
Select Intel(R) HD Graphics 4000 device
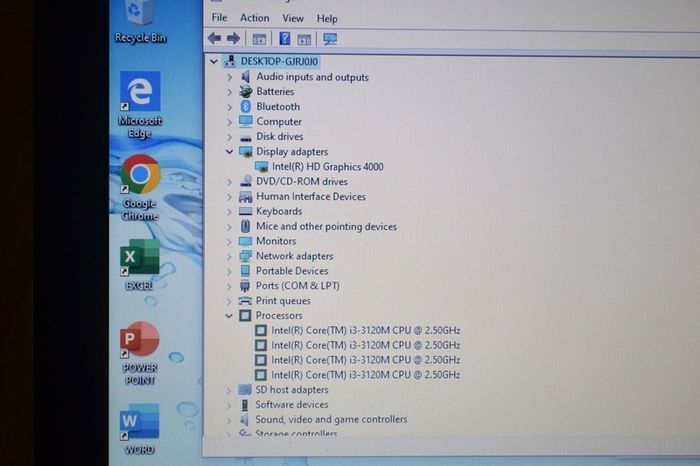click(327, 166)
